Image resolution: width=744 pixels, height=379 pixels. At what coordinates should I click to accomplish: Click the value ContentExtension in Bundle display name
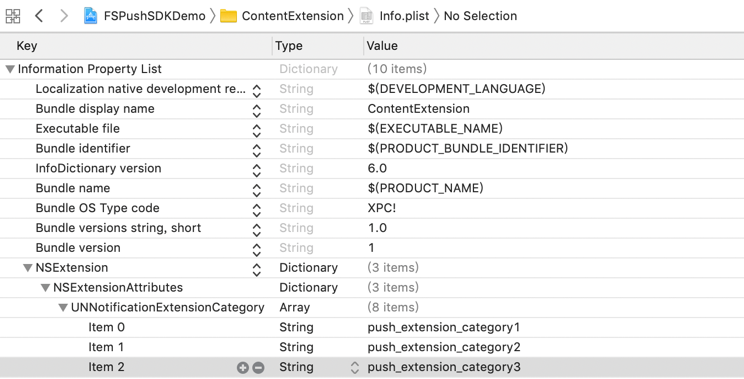418,109
